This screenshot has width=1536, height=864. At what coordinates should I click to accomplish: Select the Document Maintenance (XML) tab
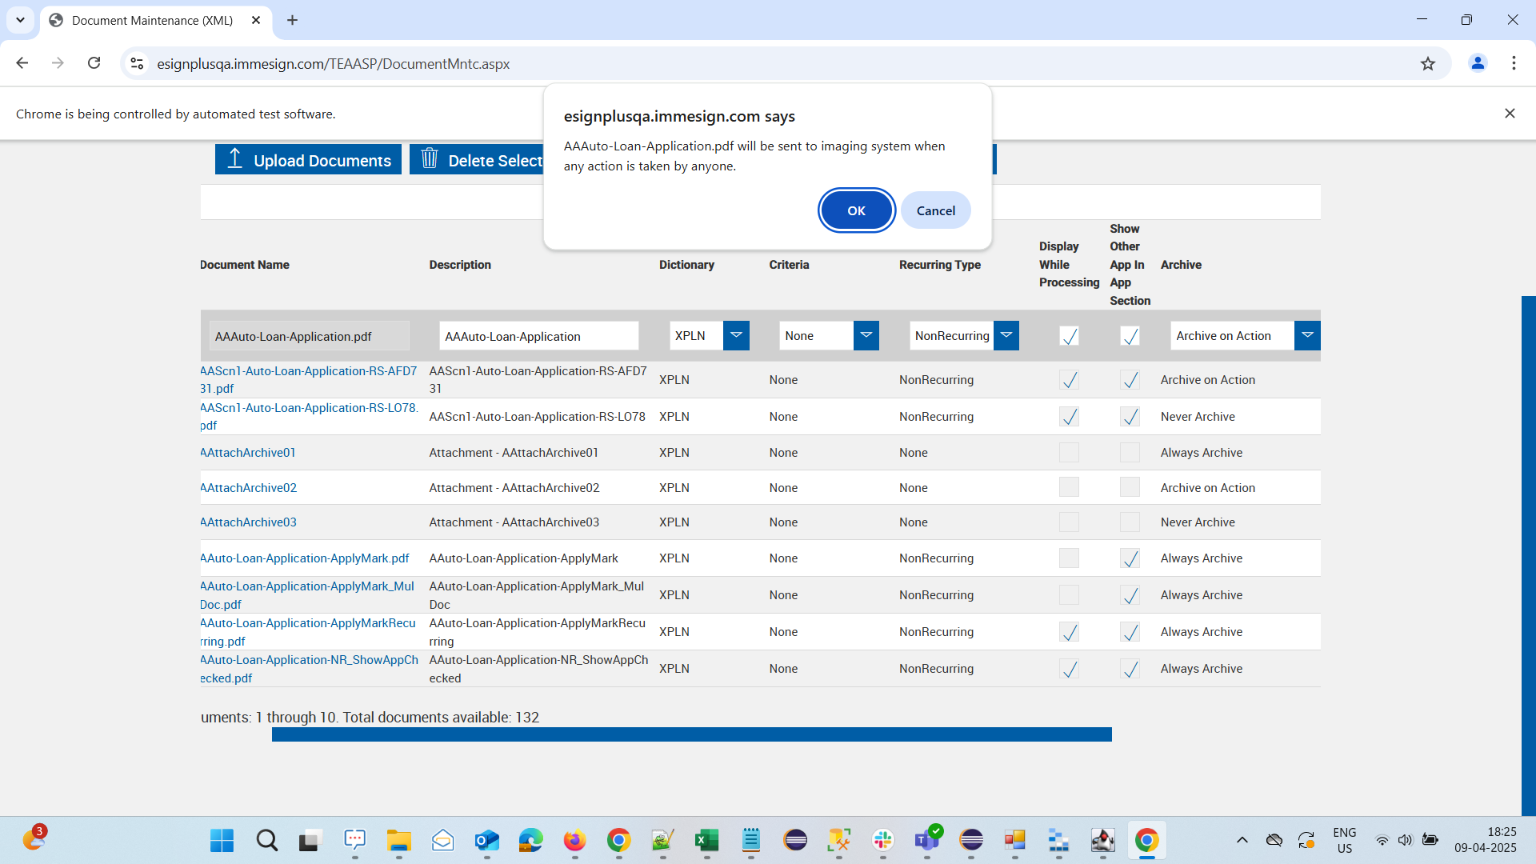tap(155, 20)
